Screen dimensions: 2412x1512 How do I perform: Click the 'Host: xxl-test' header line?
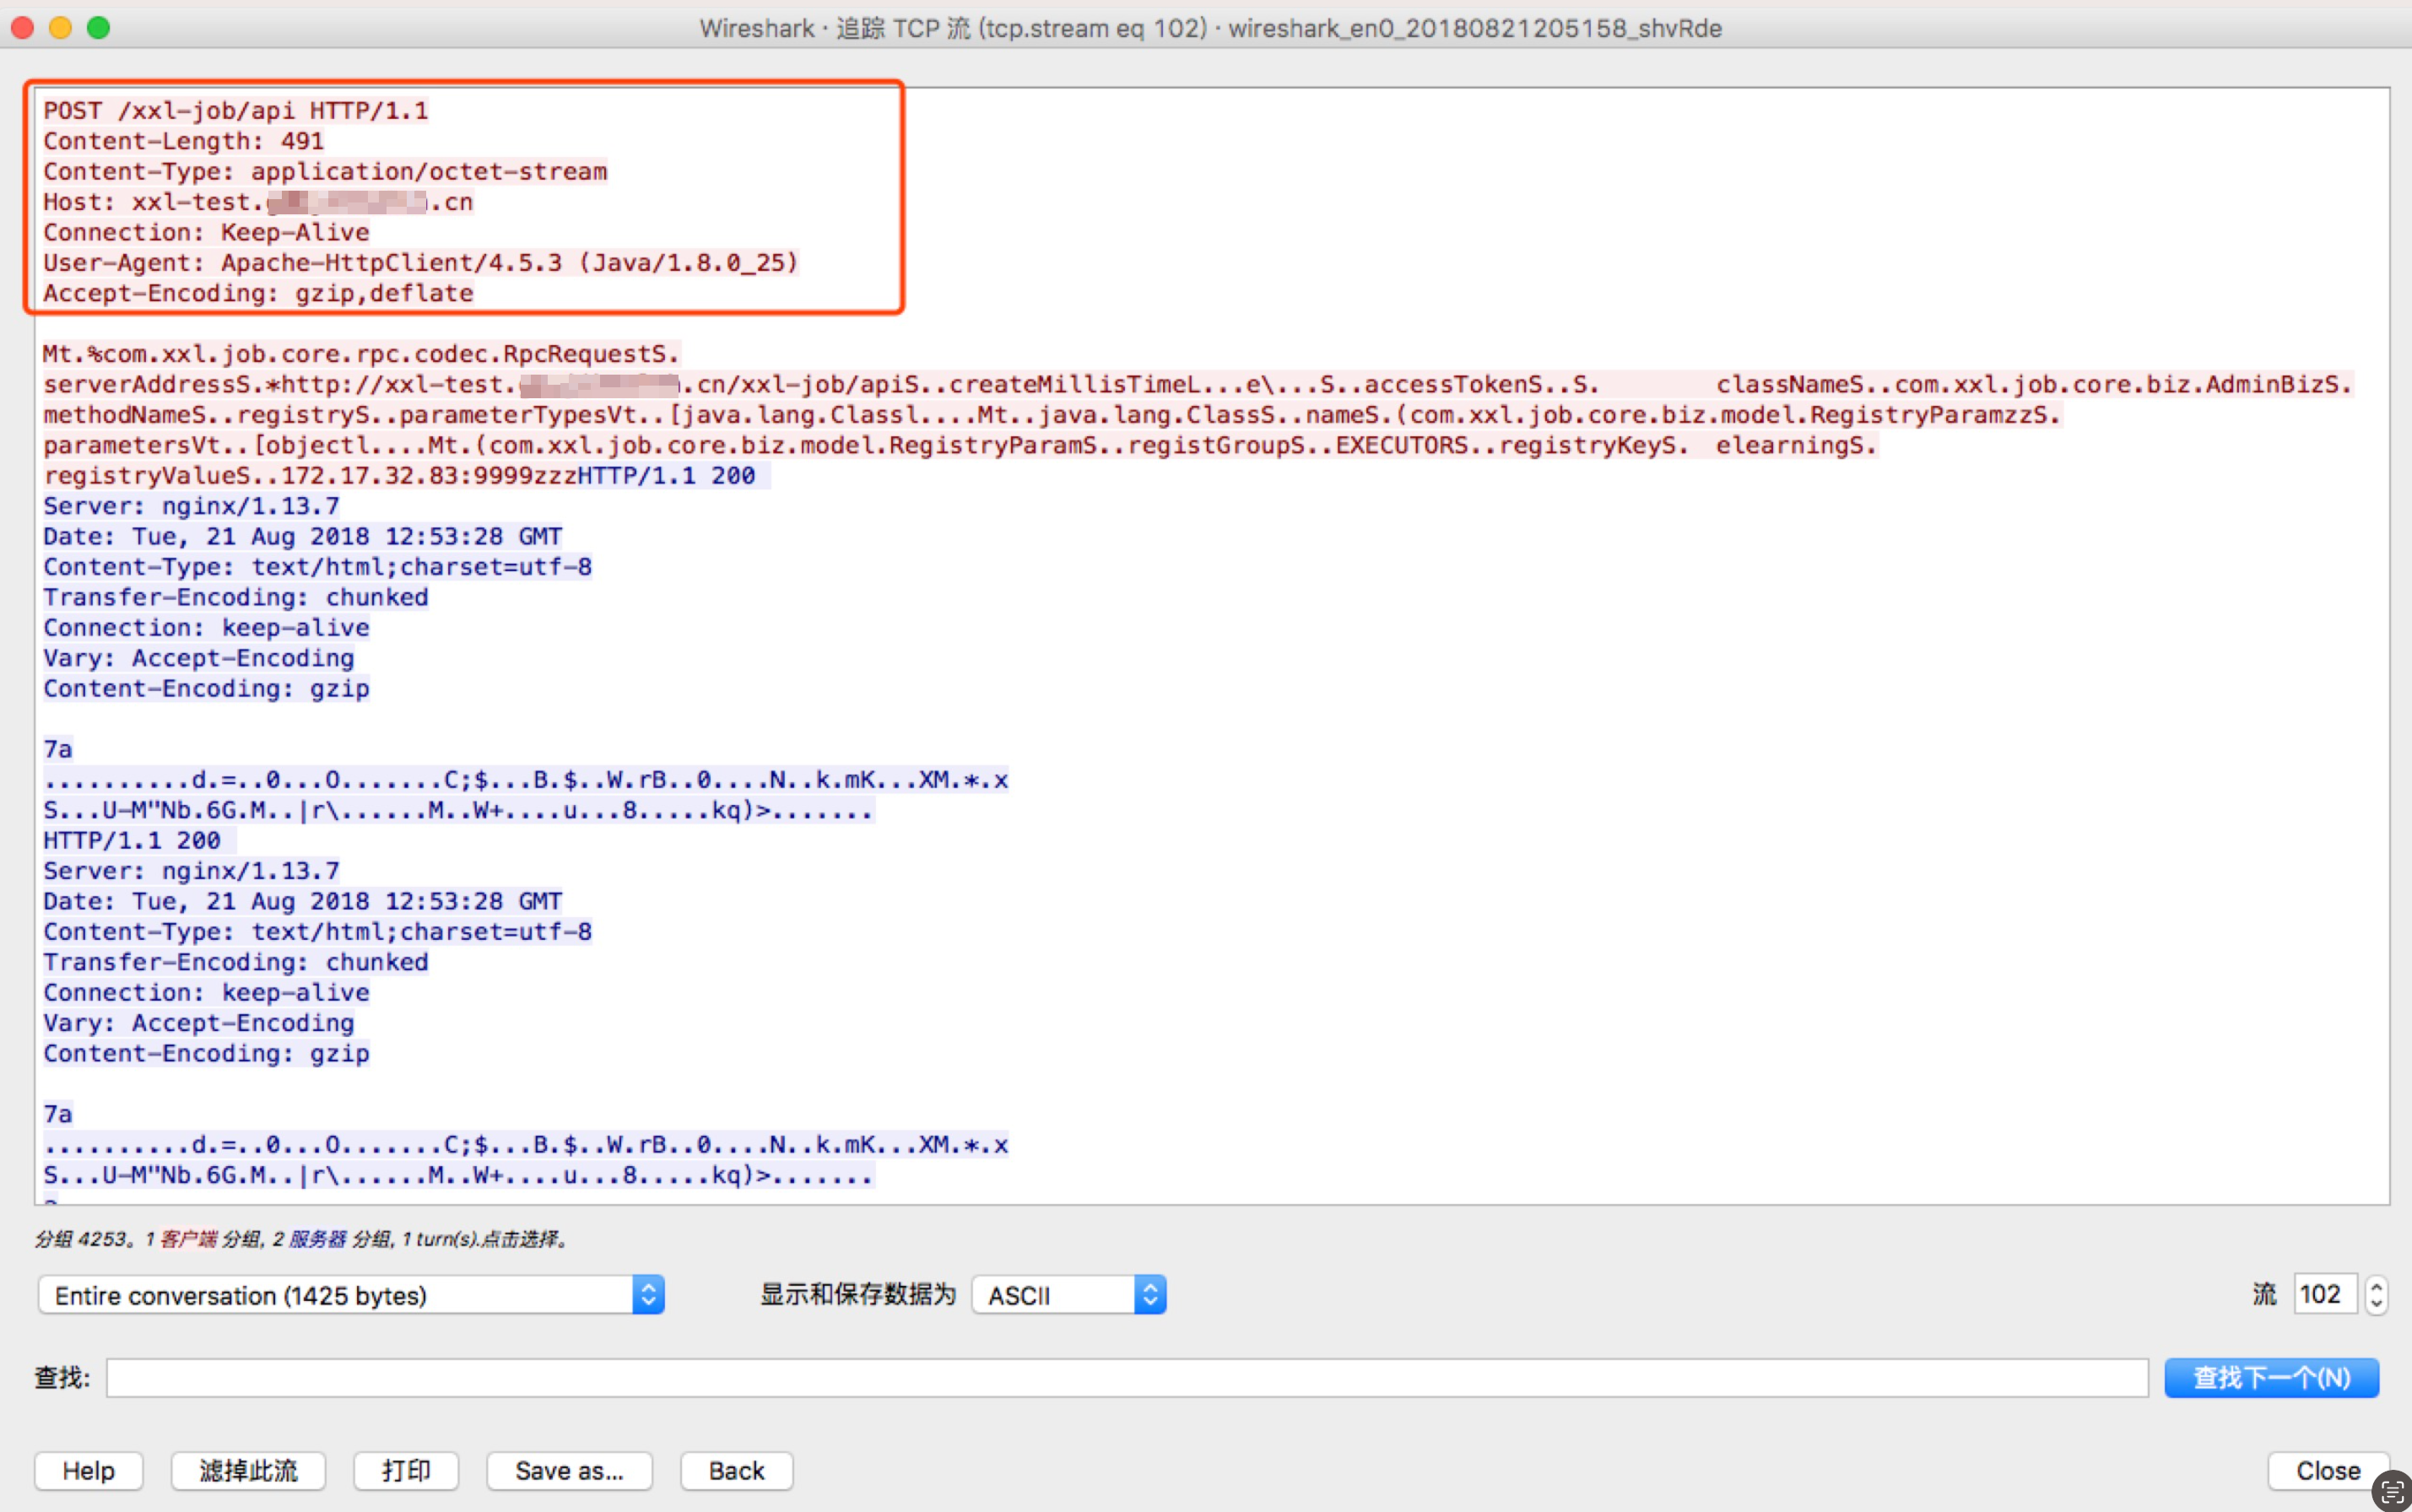coord(258,202)
